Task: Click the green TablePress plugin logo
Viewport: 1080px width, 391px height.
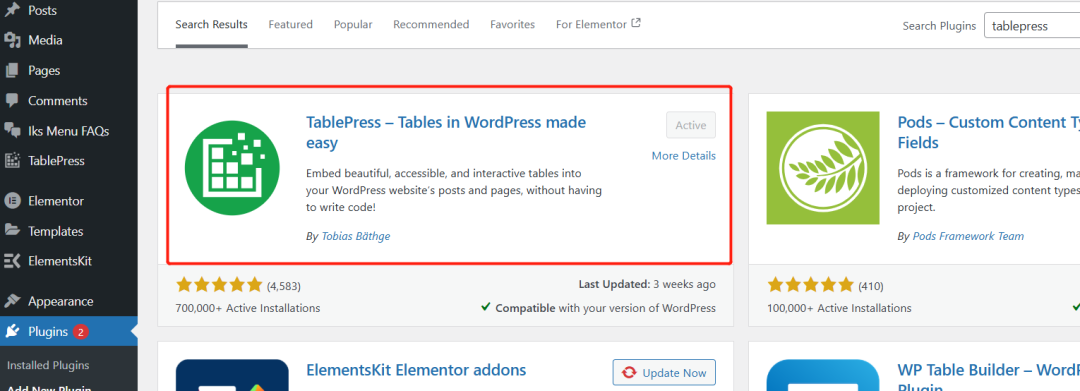Action: pos(232,167)
